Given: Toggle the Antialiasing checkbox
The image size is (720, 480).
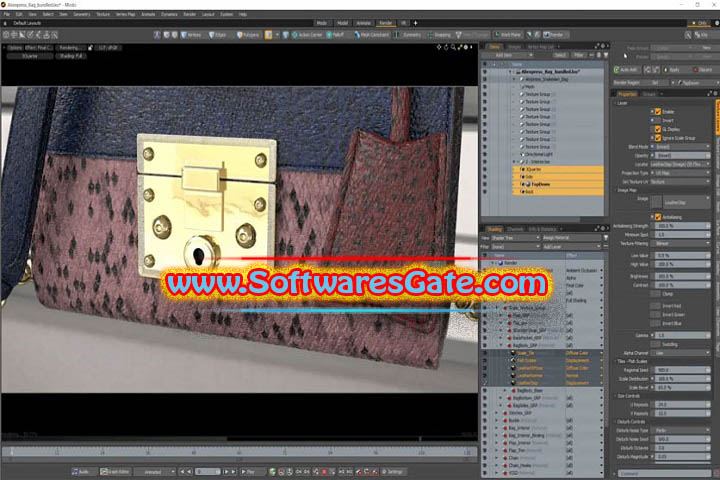Looking at the screenshot, I should click(658, 217).
